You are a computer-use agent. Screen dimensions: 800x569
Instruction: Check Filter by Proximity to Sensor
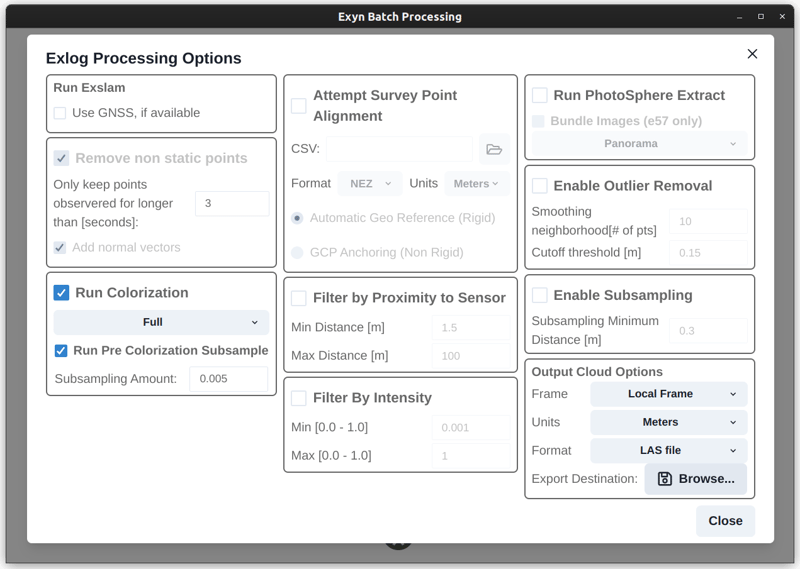click(299, 298)
